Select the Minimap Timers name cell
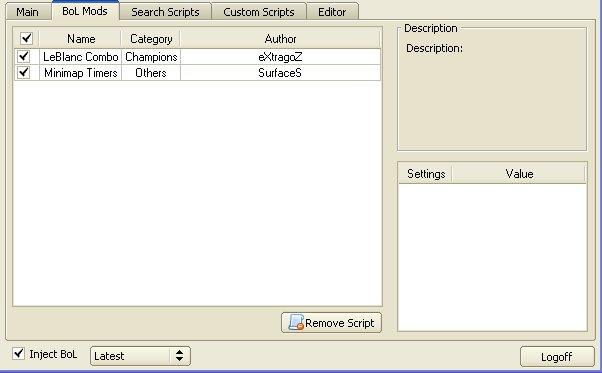Viewport: 602px width, 373px height. coord(81,73)
